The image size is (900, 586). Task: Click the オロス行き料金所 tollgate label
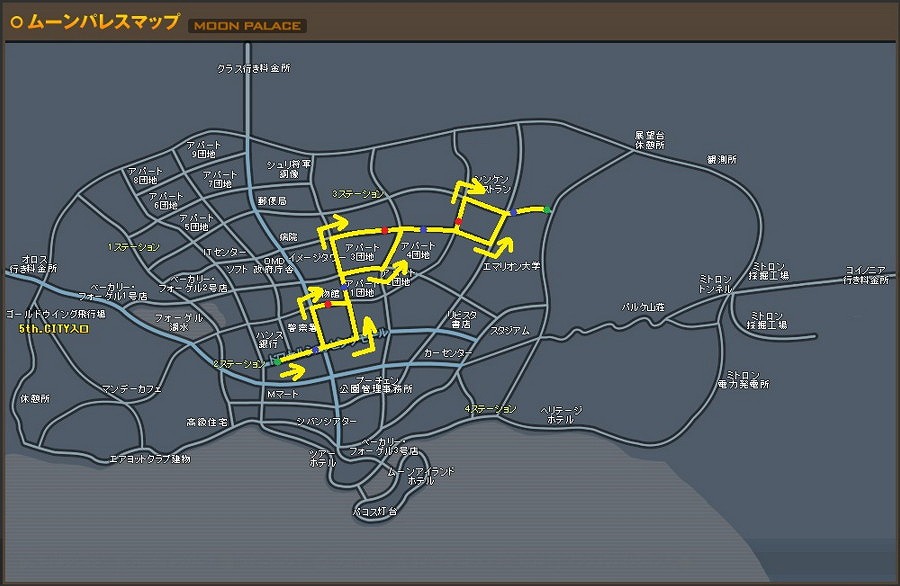click(x=33, y=263)
